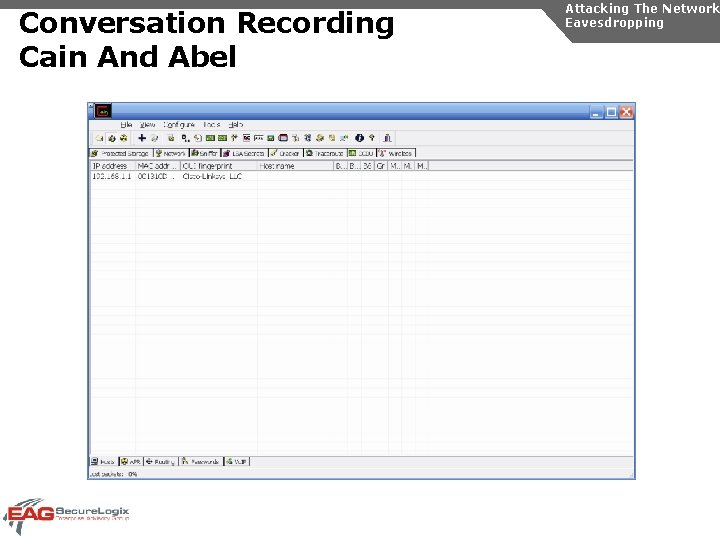The width and height of the screenshot is (720, 540).
Task: Sort by the MAC address column header
Action: click(158, 166)
